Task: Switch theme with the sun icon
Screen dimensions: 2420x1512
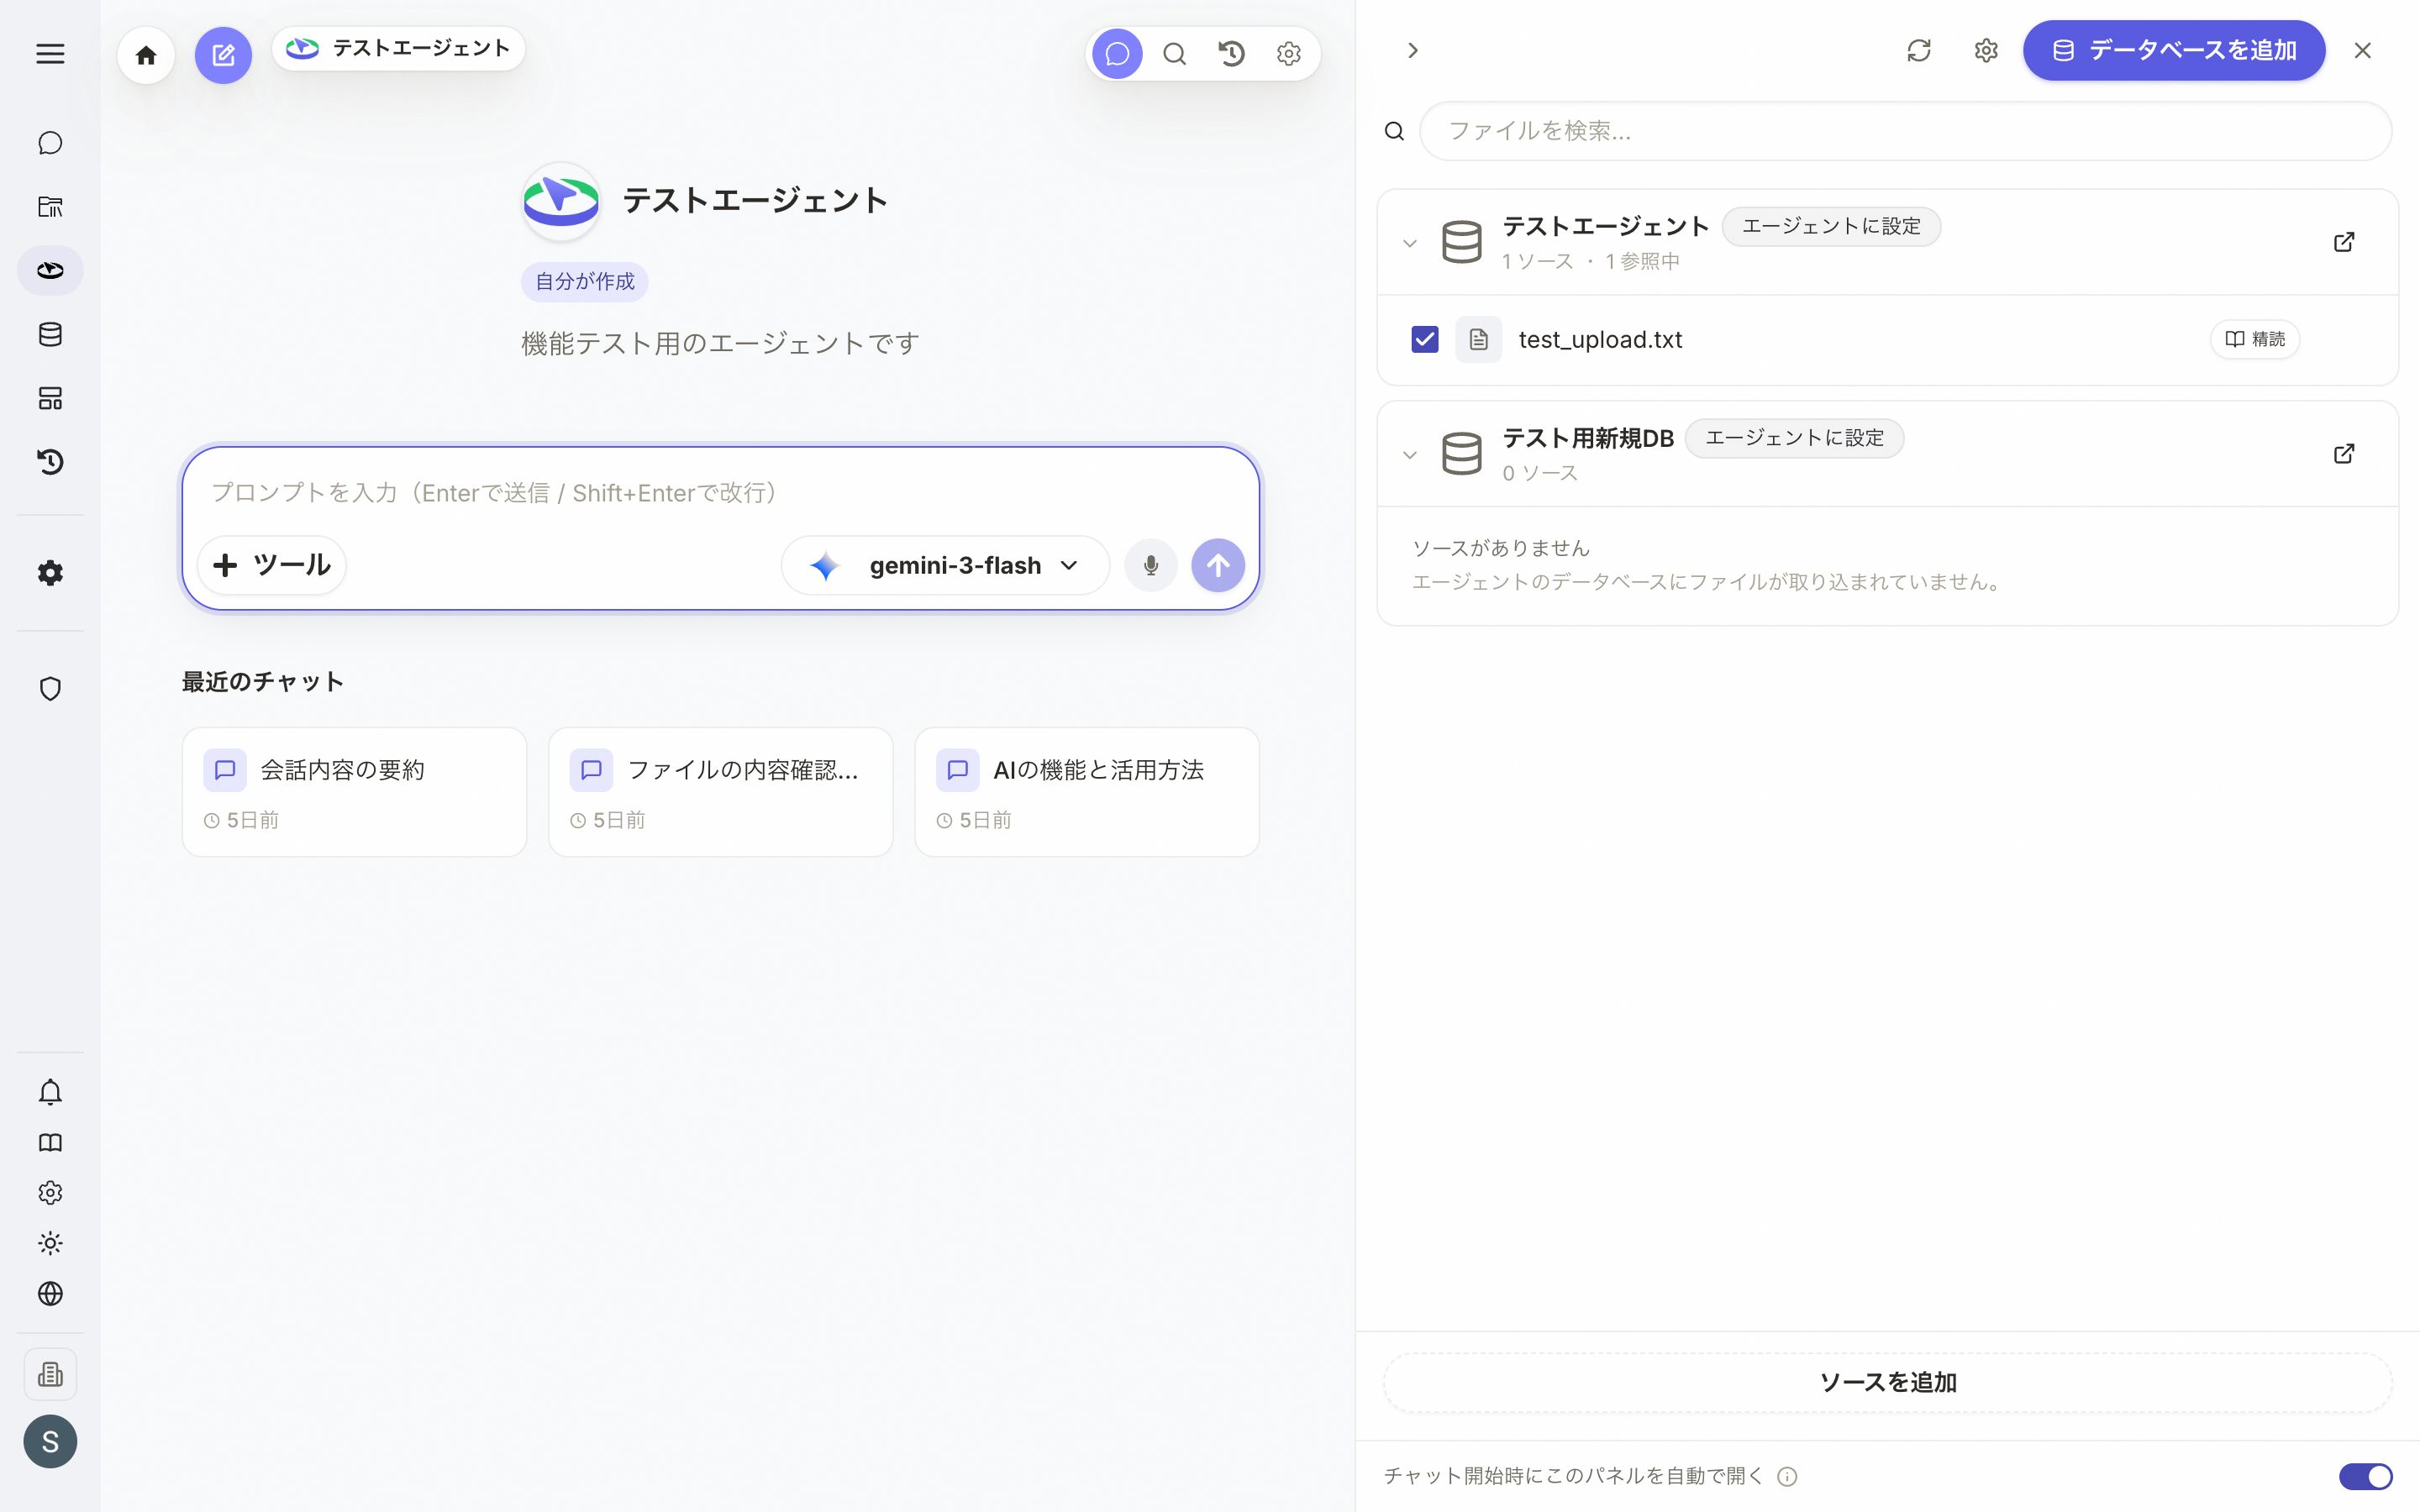Action: click(x=50, y=1243)
